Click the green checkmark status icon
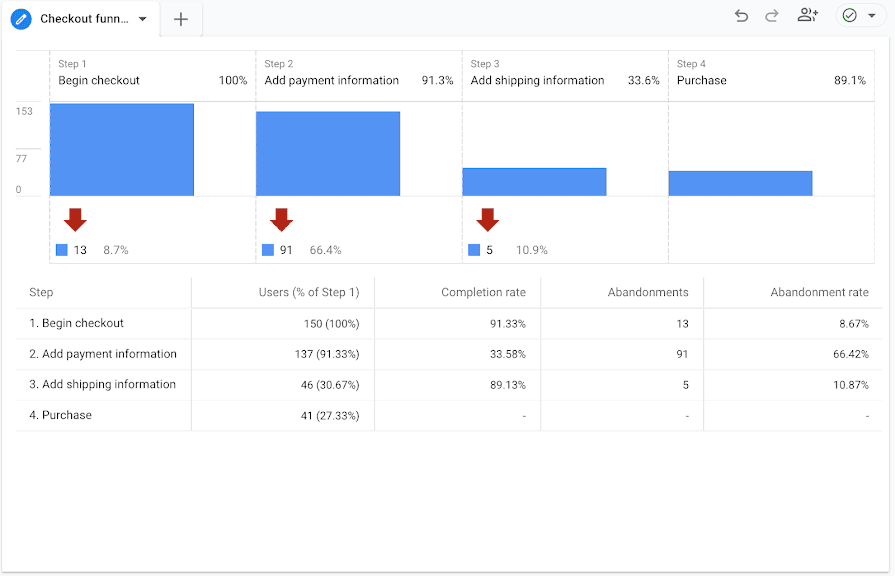The image size is (895, 576). pyautogui.click(x=849, y=16)
